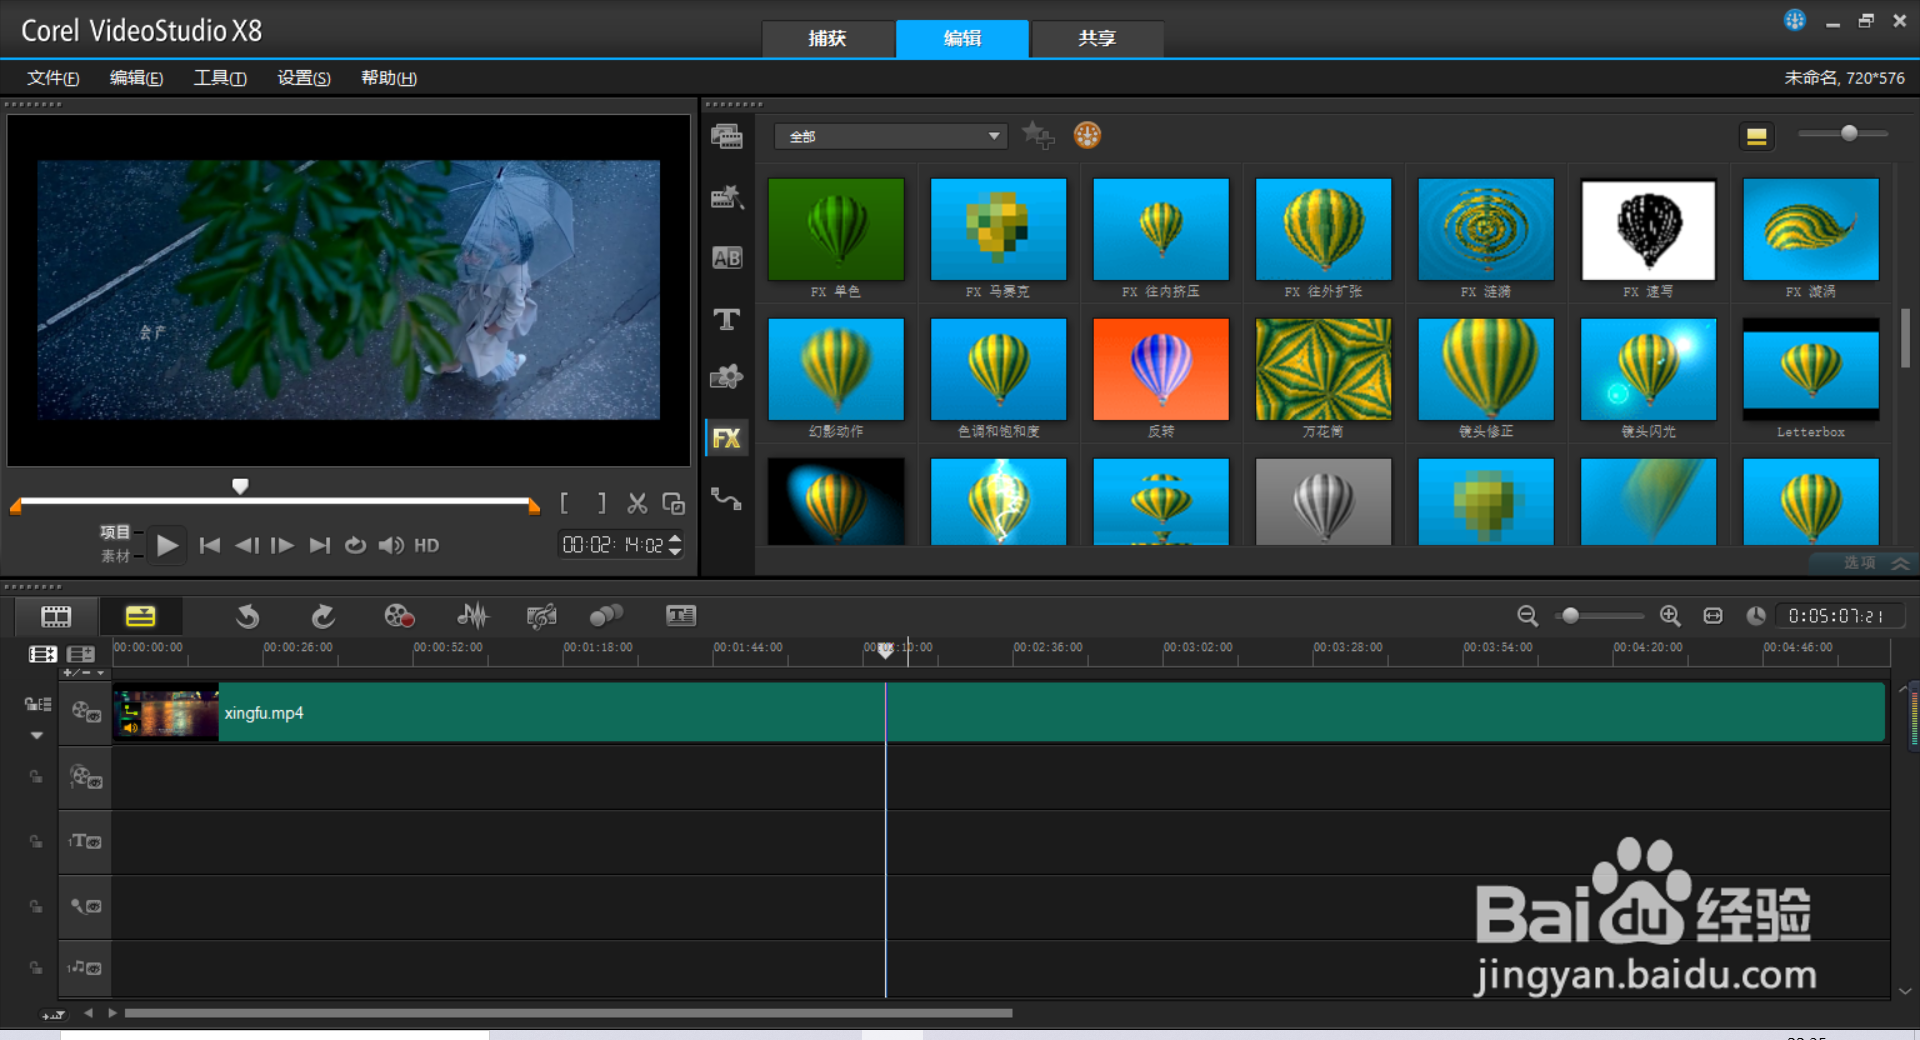Step to next frame
The width and height of the screenshot is (1920, 1040).
283,545
